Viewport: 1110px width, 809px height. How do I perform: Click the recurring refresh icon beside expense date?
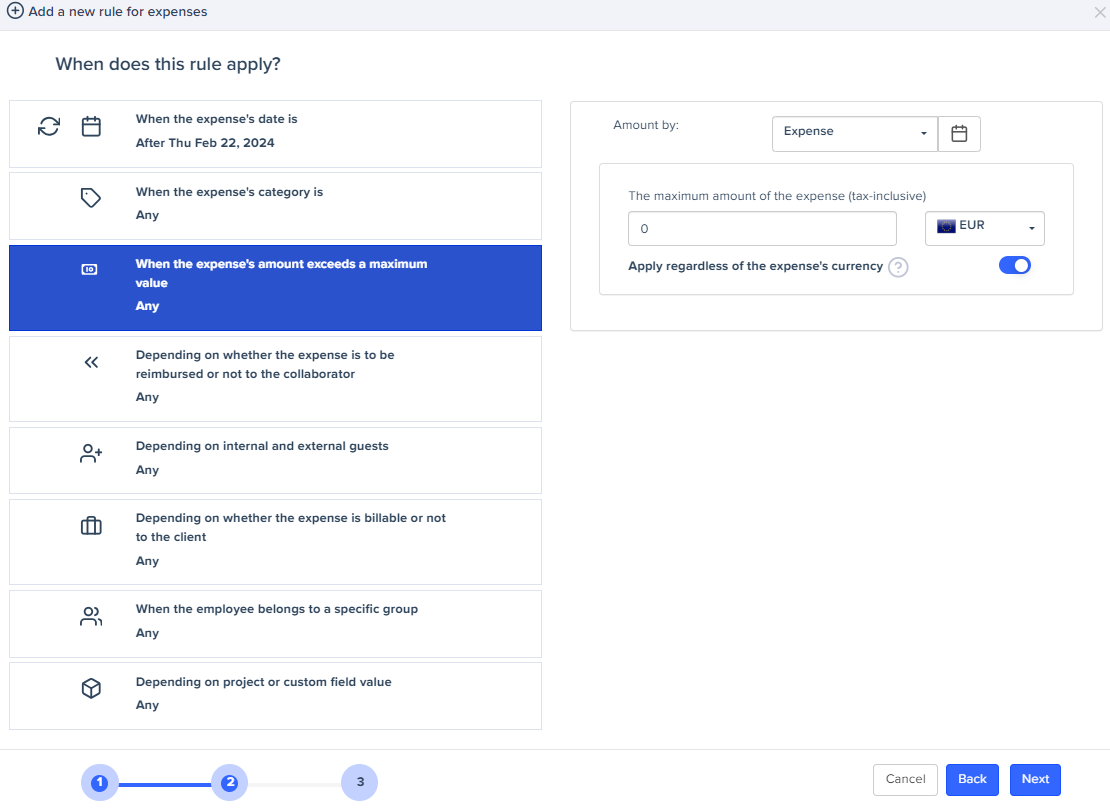pos(49,127)
